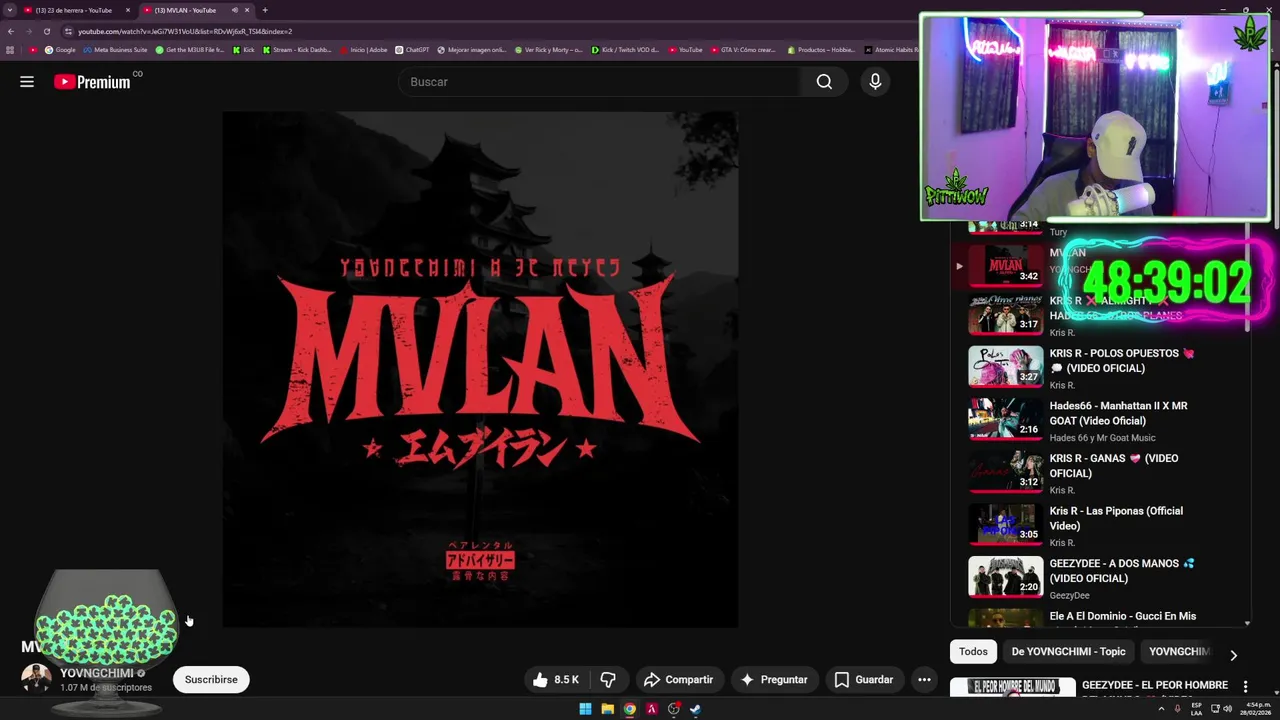
Task: Open options for GEEZYDEE El Peor Hombre video
Action: pos(1245,686)
